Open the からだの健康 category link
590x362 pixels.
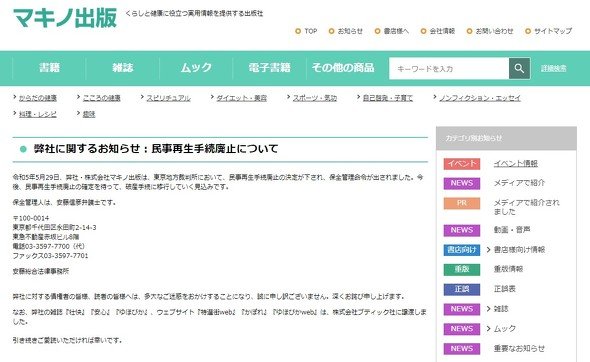click(38, 98)
